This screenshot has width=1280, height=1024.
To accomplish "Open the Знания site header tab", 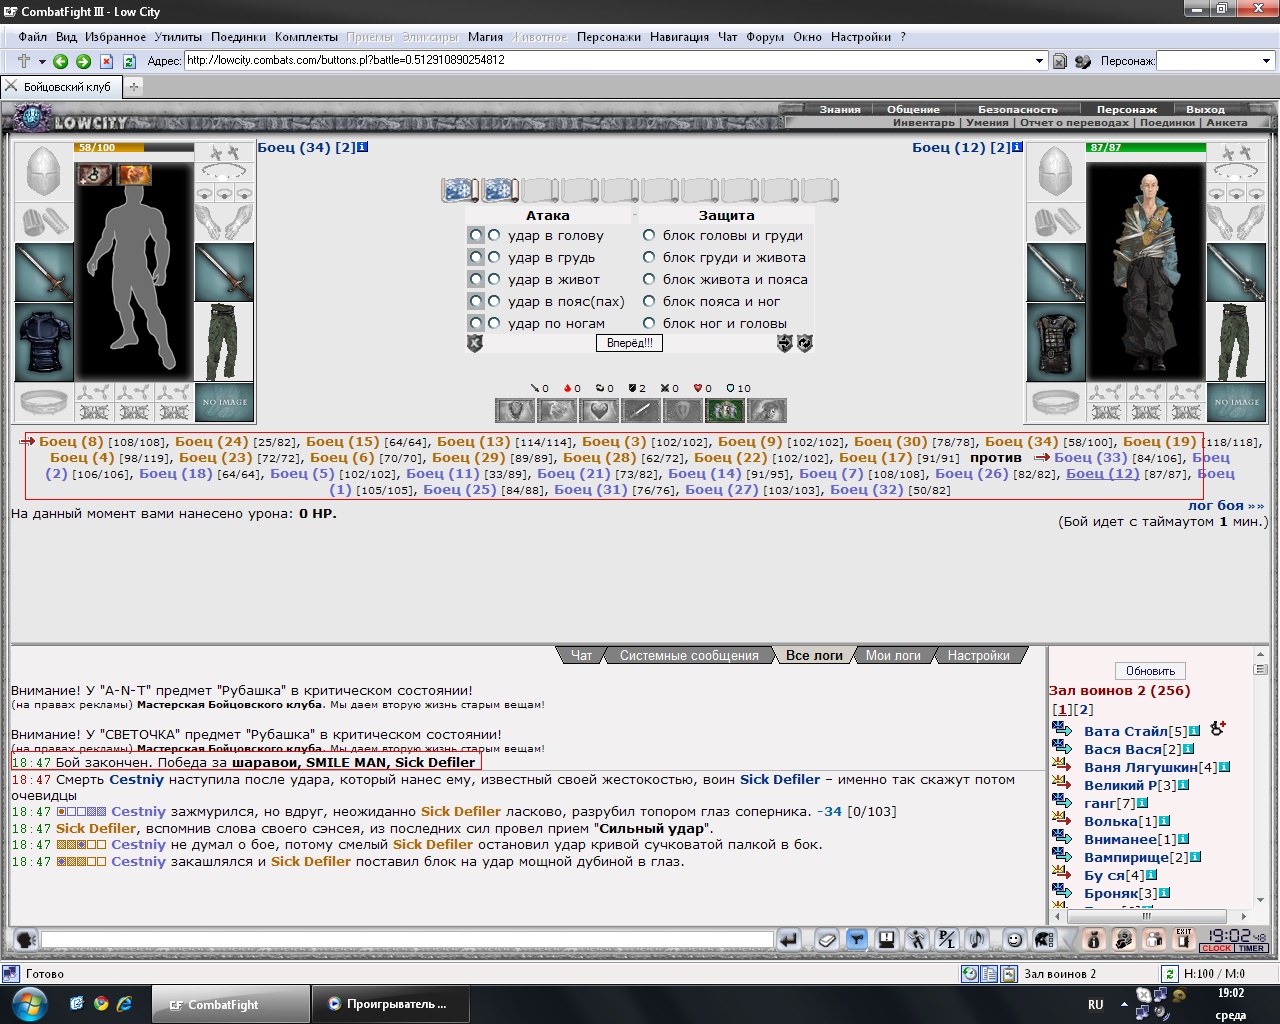I will [x=840, y=109].
